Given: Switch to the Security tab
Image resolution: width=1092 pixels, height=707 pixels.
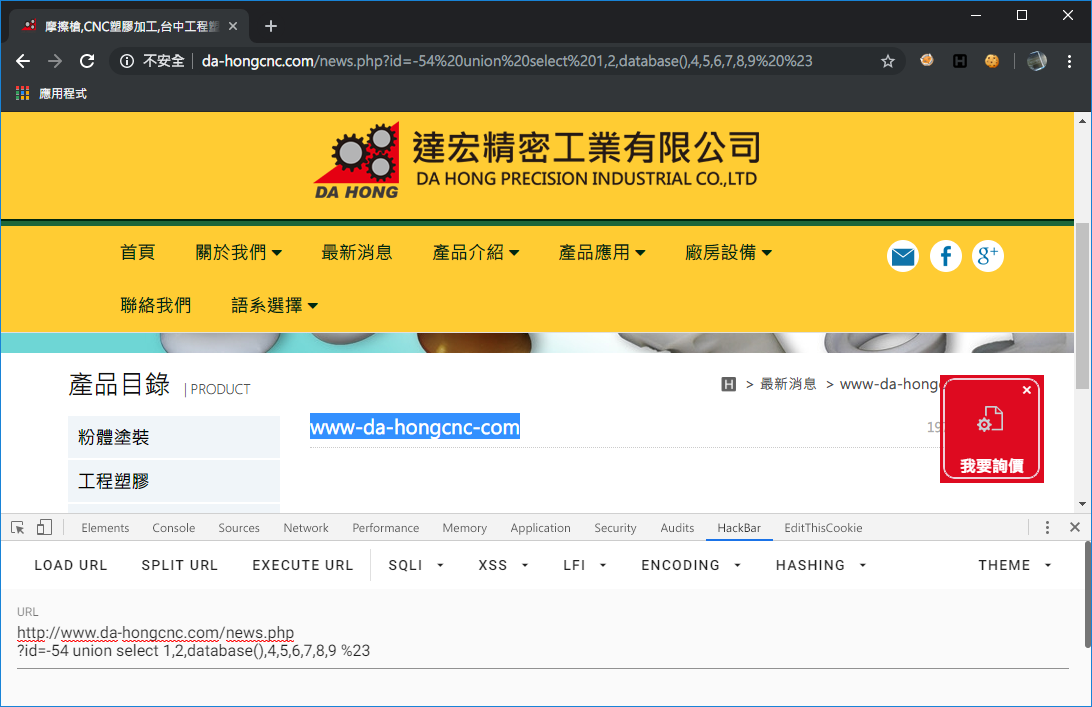Looking at the screenshot, I should pyautogui.click(x=615, y=528).
